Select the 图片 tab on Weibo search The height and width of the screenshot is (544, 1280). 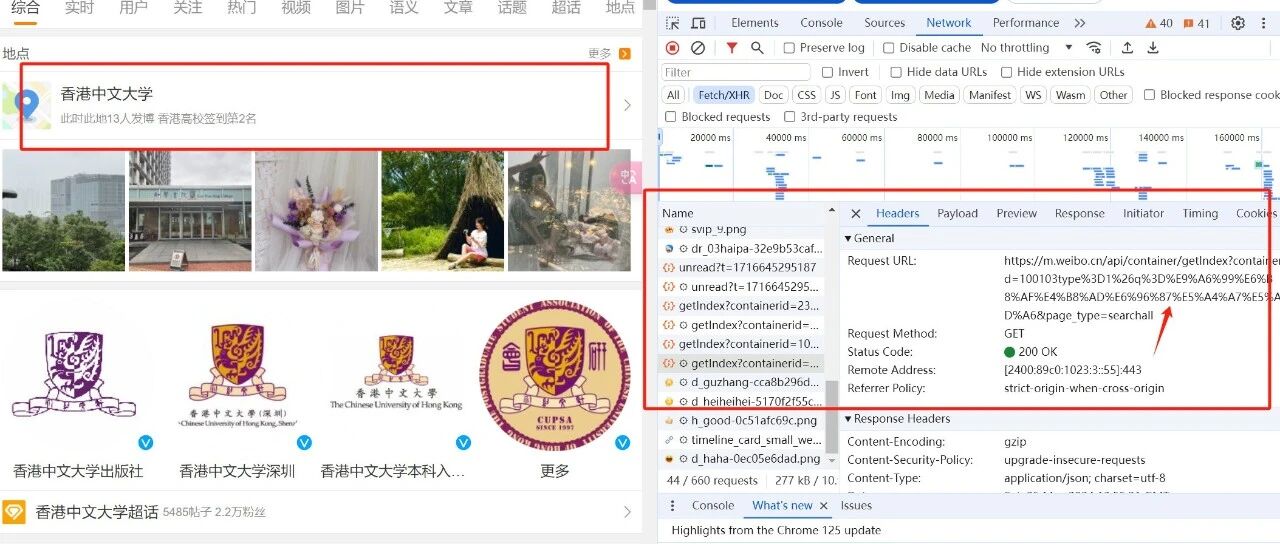(350, 8)
